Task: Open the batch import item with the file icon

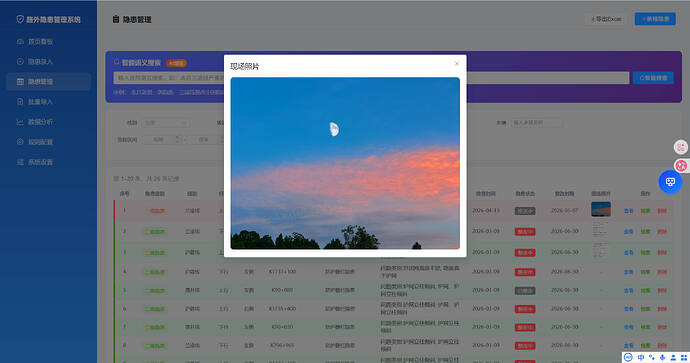Action: tap(48, 102)
